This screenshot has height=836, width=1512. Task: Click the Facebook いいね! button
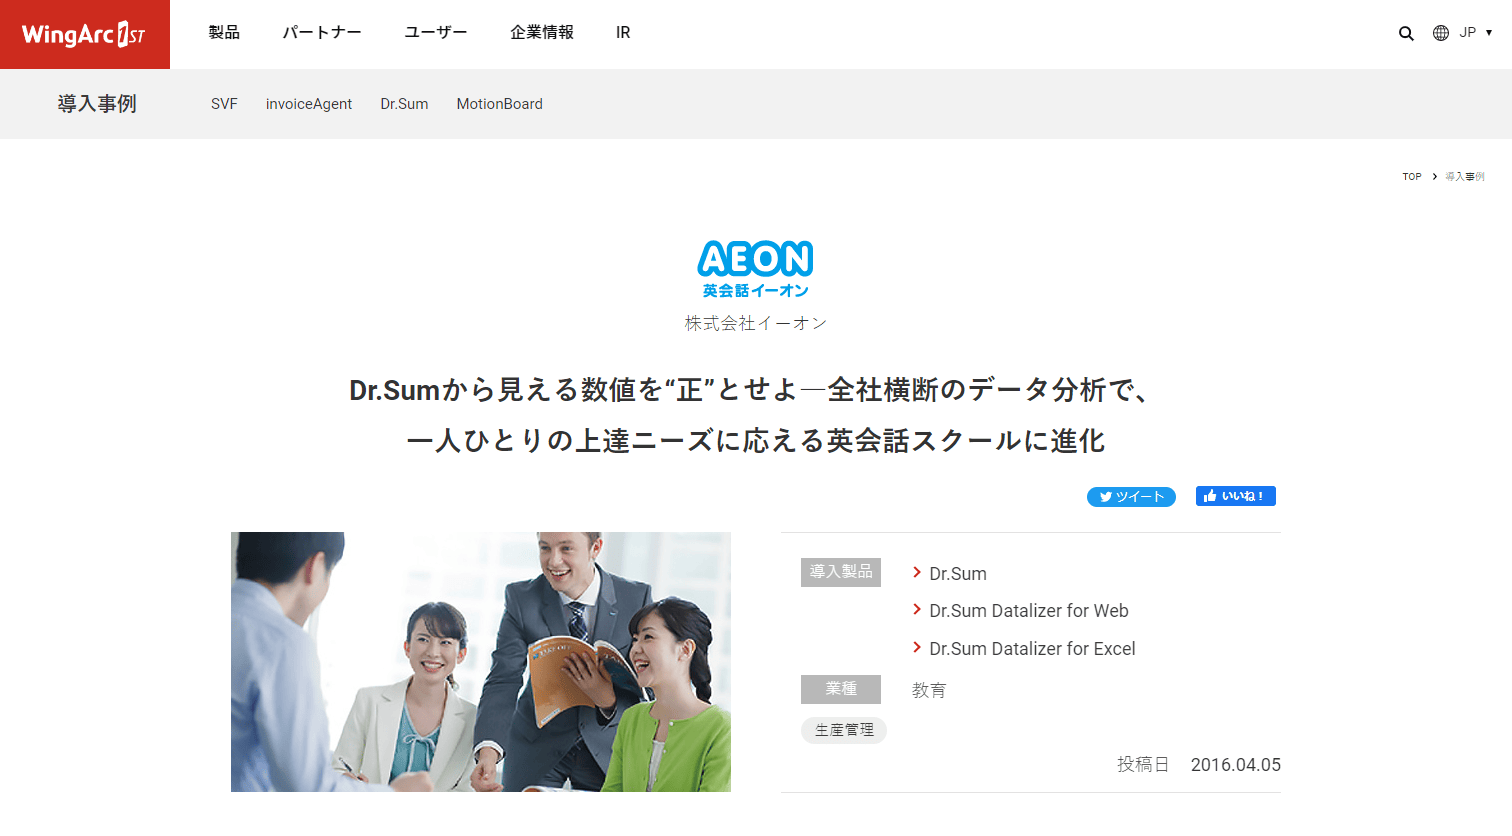click(1236, 496)
